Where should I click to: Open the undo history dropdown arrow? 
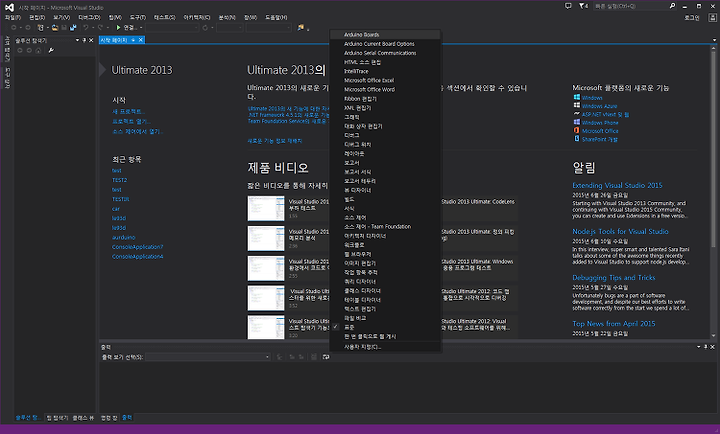93,28
